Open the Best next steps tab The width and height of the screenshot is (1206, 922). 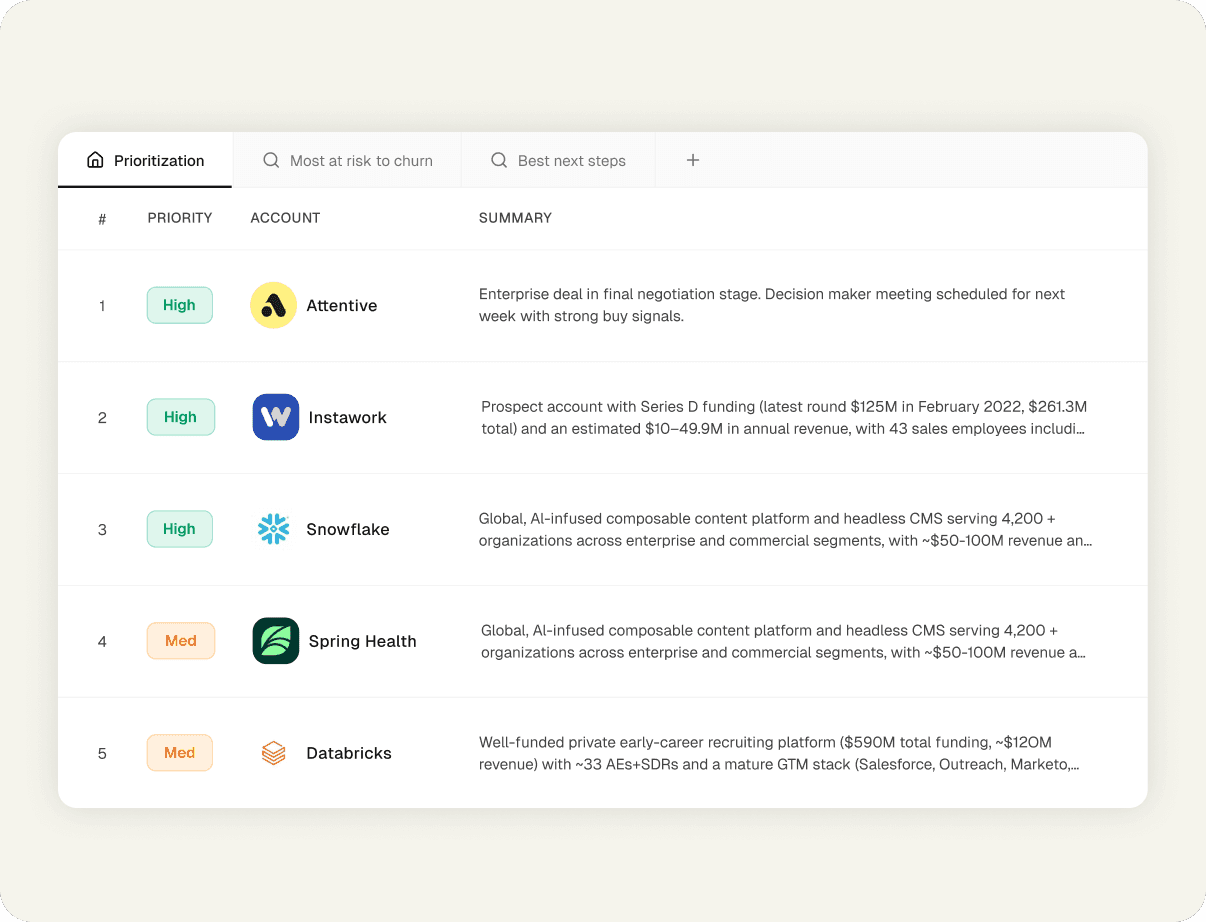tap(558, 160)
